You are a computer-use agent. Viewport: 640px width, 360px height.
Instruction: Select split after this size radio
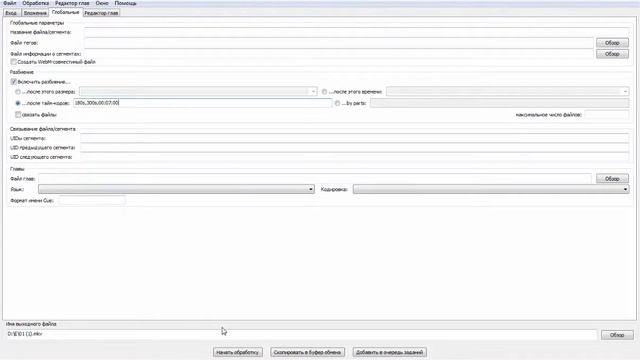click(x=18, y=92)
